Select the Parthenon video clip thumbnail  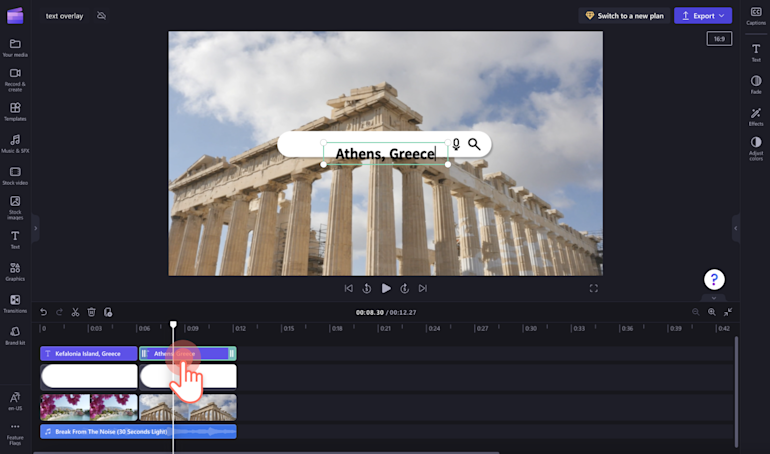(x=188, y=407)
